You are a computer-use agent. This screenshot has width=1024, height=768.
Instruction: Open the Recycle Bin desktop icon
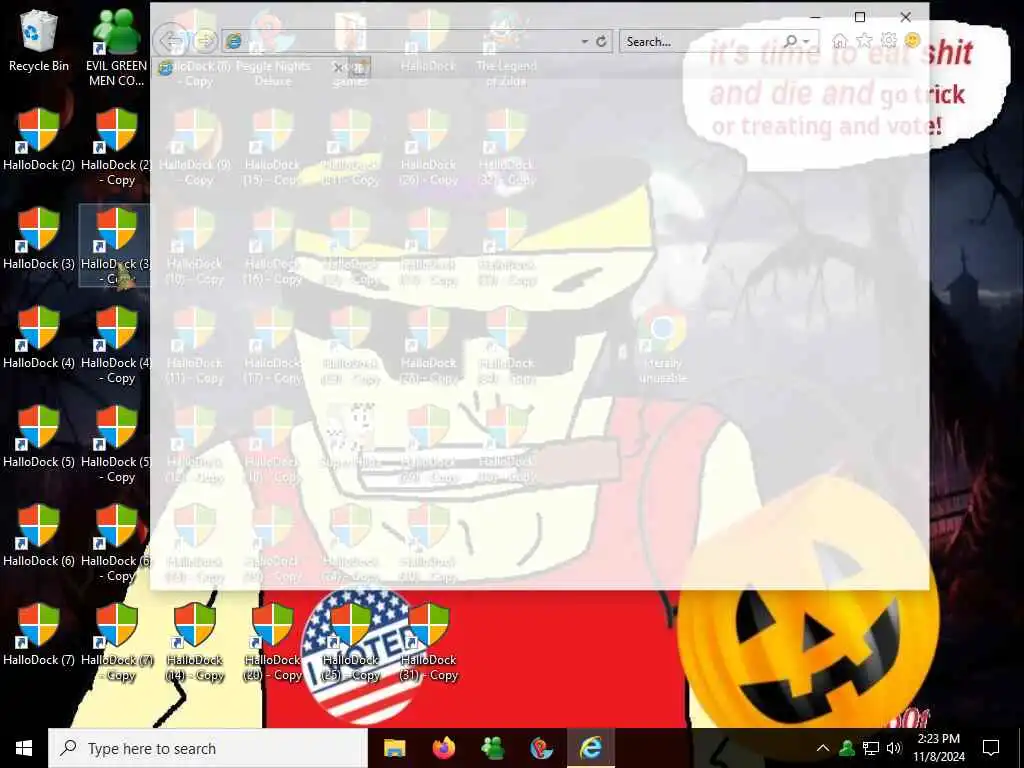coord(39,41)
